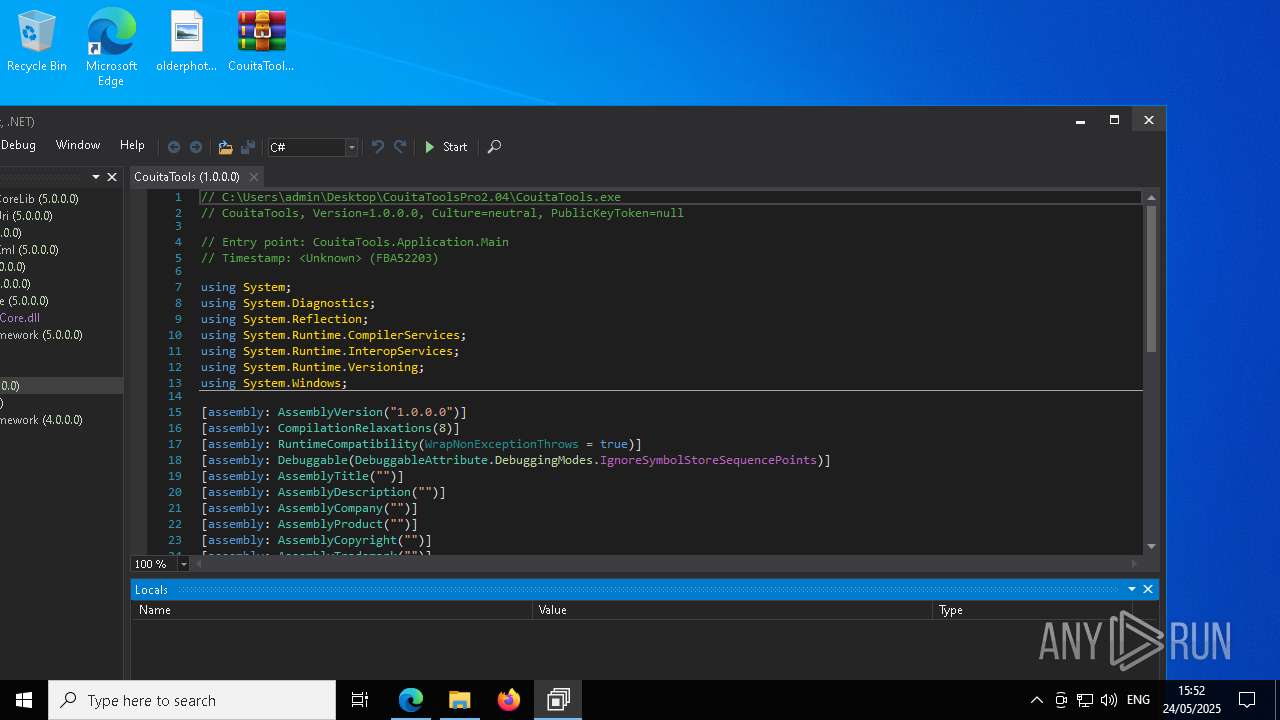Close the Locals panel
The width and height of the screenshot is (1280, 720).
(x=1148, y=590)
